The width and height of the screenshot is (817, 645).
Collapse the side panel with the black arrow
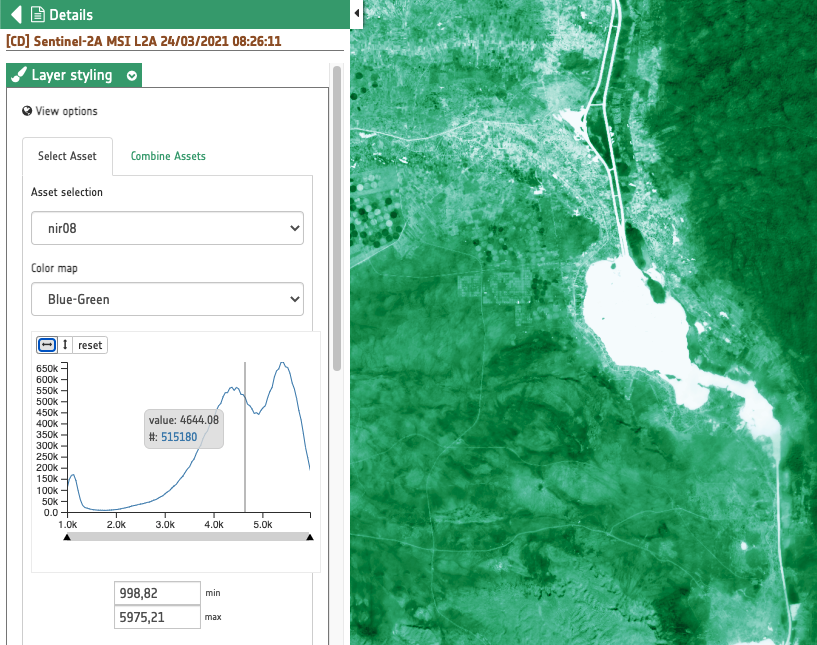tap(357, 14)
